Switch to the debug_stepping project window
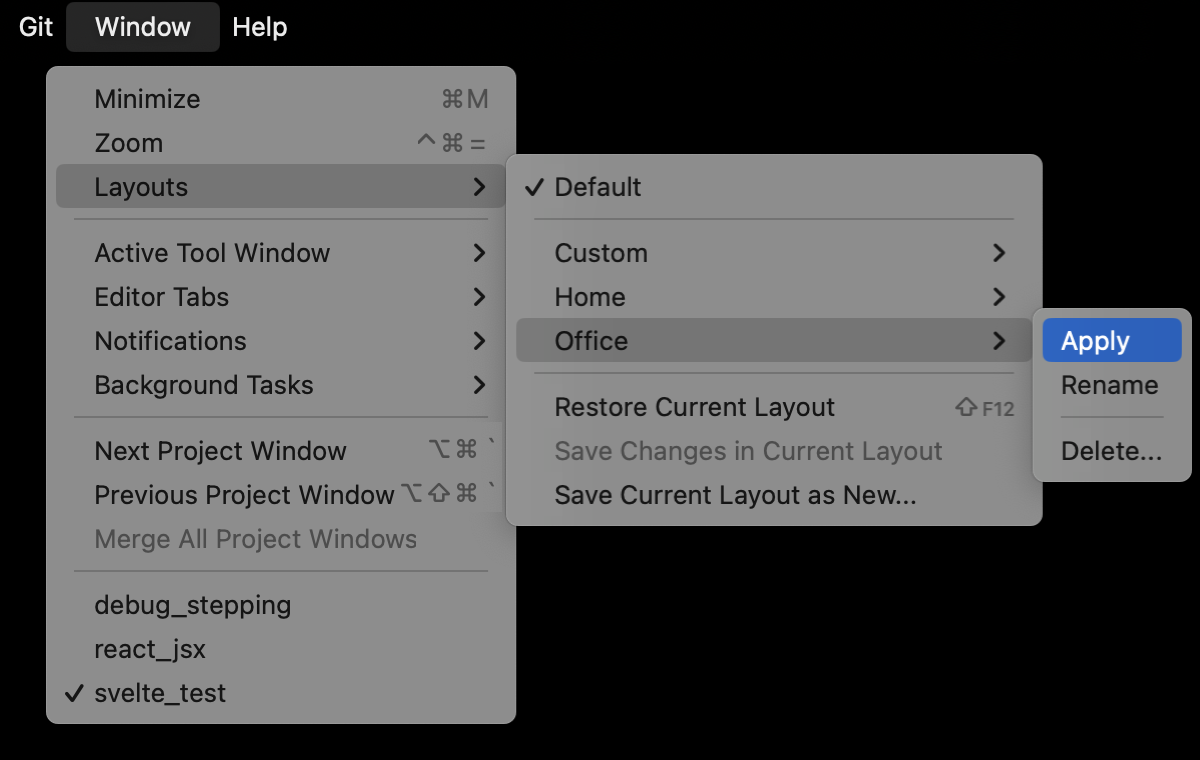Image resolution: width=1200 pixels, height=760 pixels. click(x=192, y=605)
